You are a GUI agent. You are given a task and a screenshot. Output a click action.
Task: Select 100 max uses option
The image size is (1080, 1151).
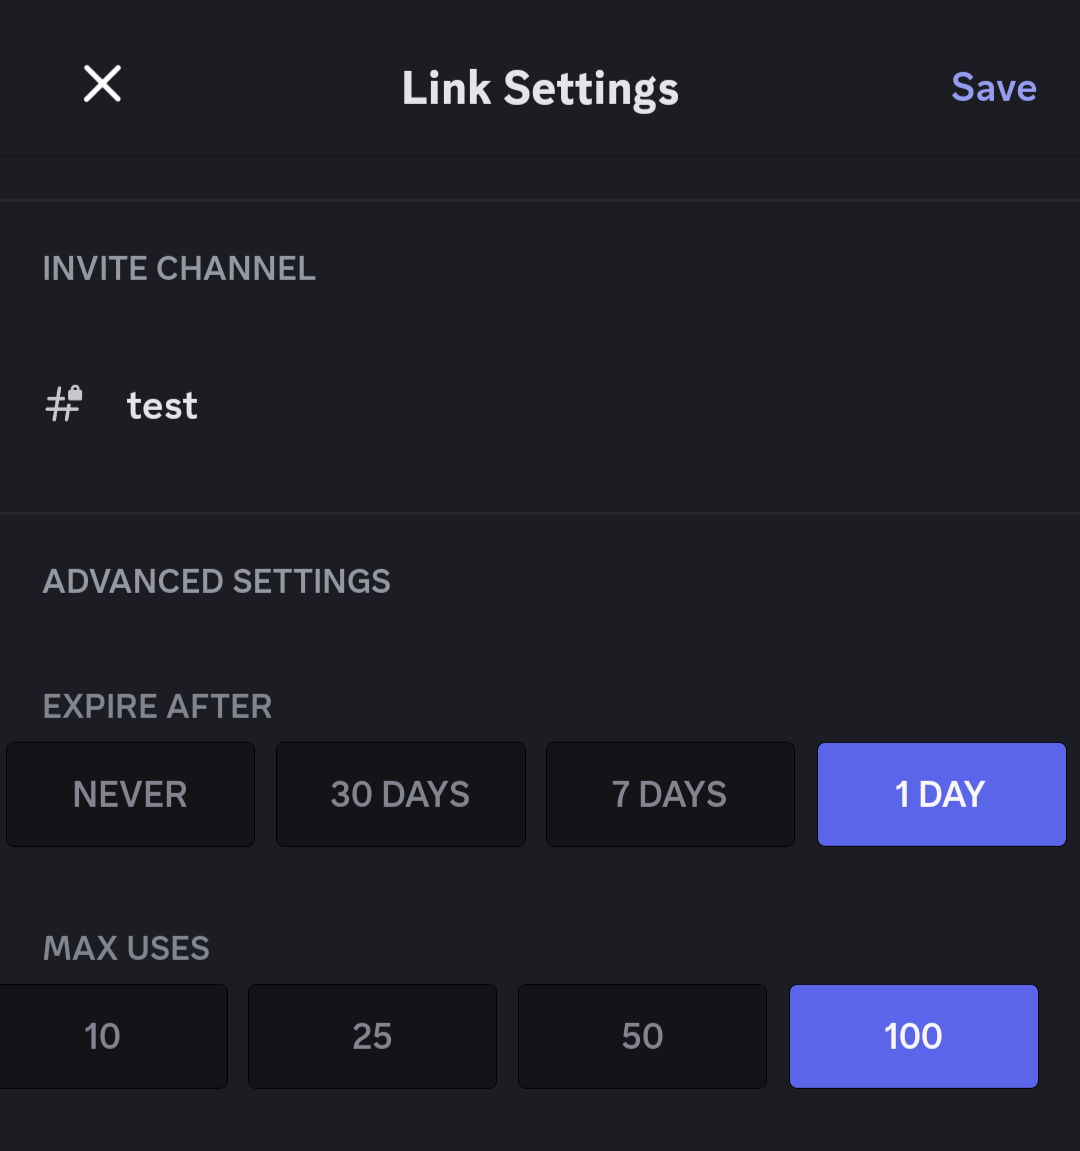tap(913, 1037)
